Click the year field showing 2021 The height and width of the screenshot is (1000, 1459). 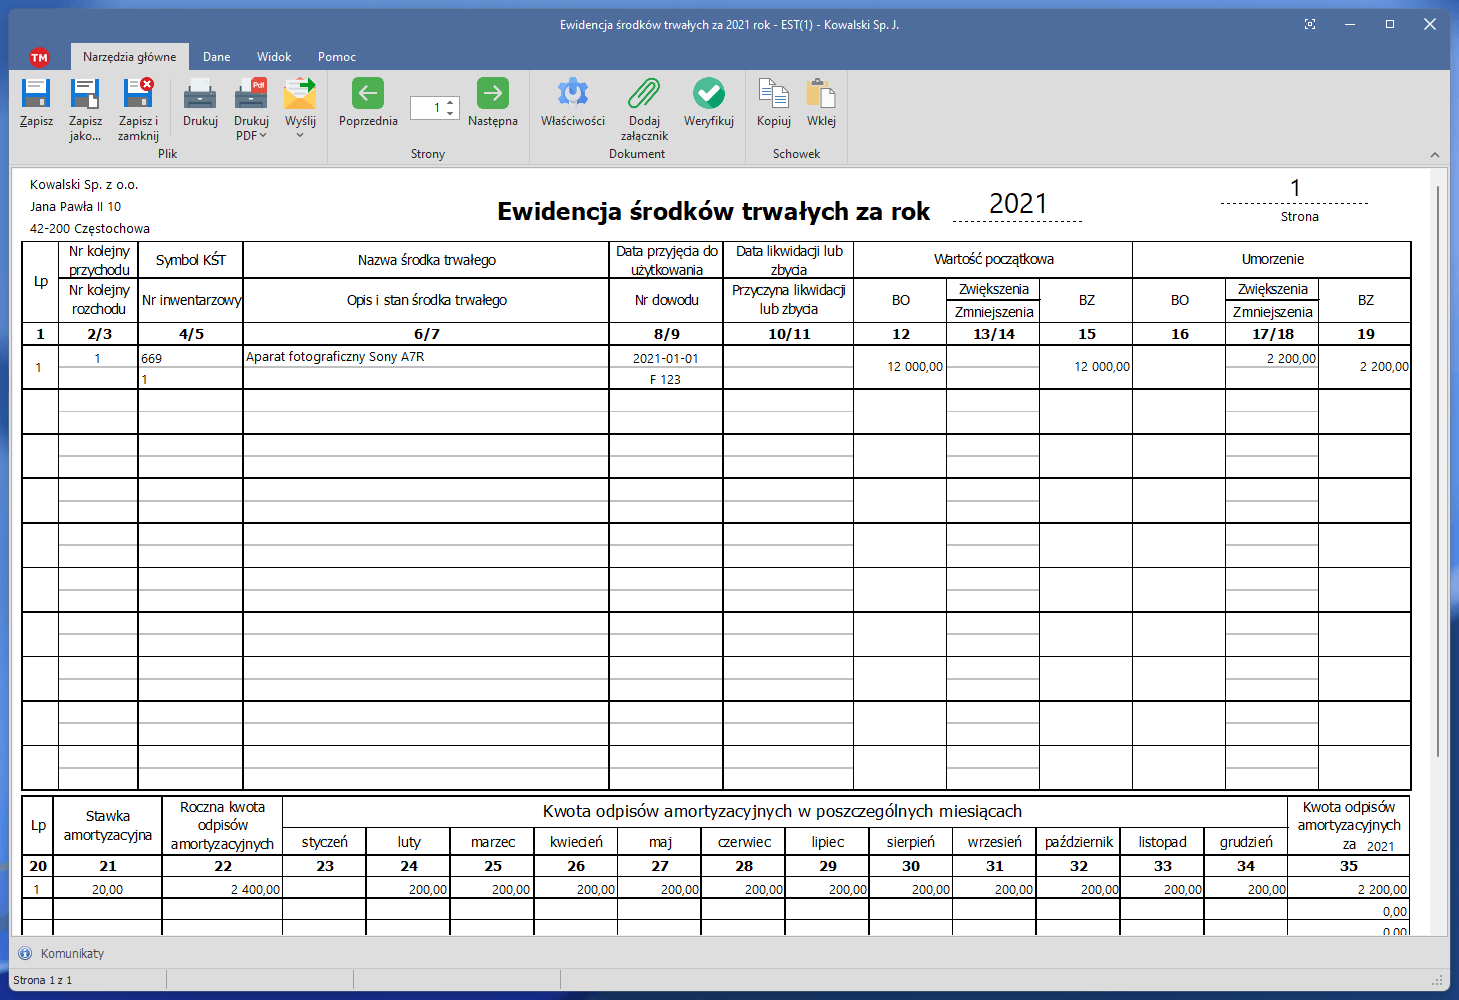click(1017, 204)
